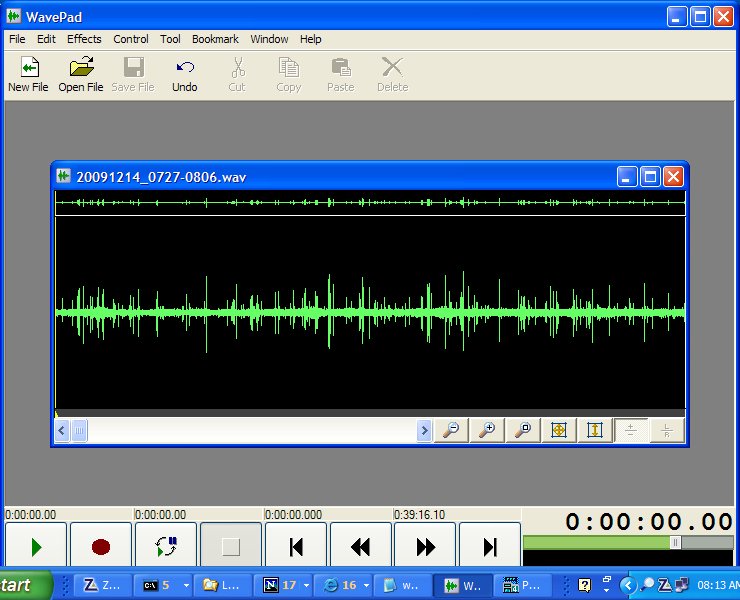Click the zoom in magnifier icon
The width and height of the screenshot is (740, 600).
[x=488, y=430]
